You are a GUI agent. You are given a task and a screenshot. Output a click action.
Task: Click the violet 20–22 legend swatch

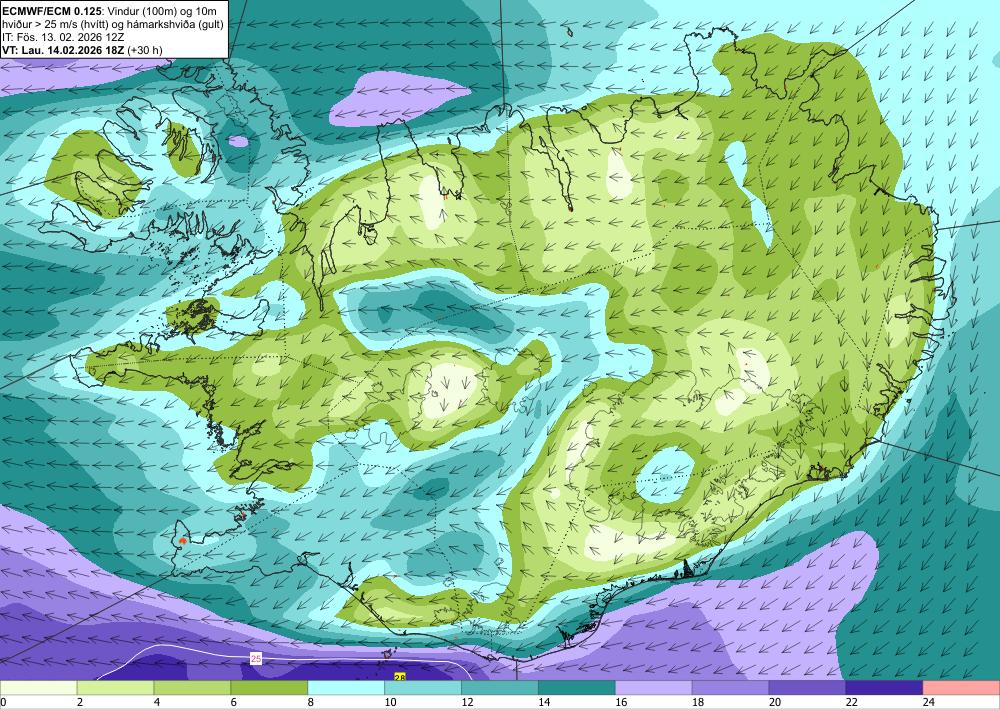point(807,688)
